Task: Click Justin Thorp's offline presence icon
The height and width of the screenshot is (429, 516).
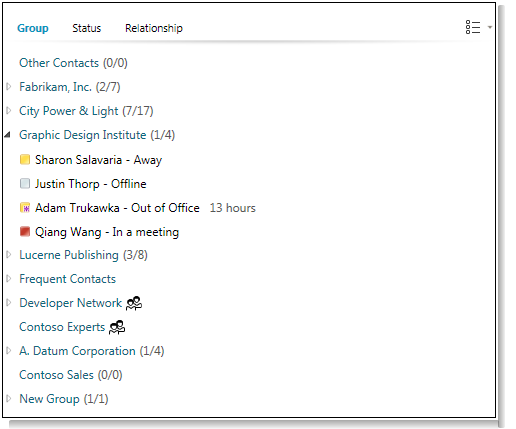Action: 25,184
